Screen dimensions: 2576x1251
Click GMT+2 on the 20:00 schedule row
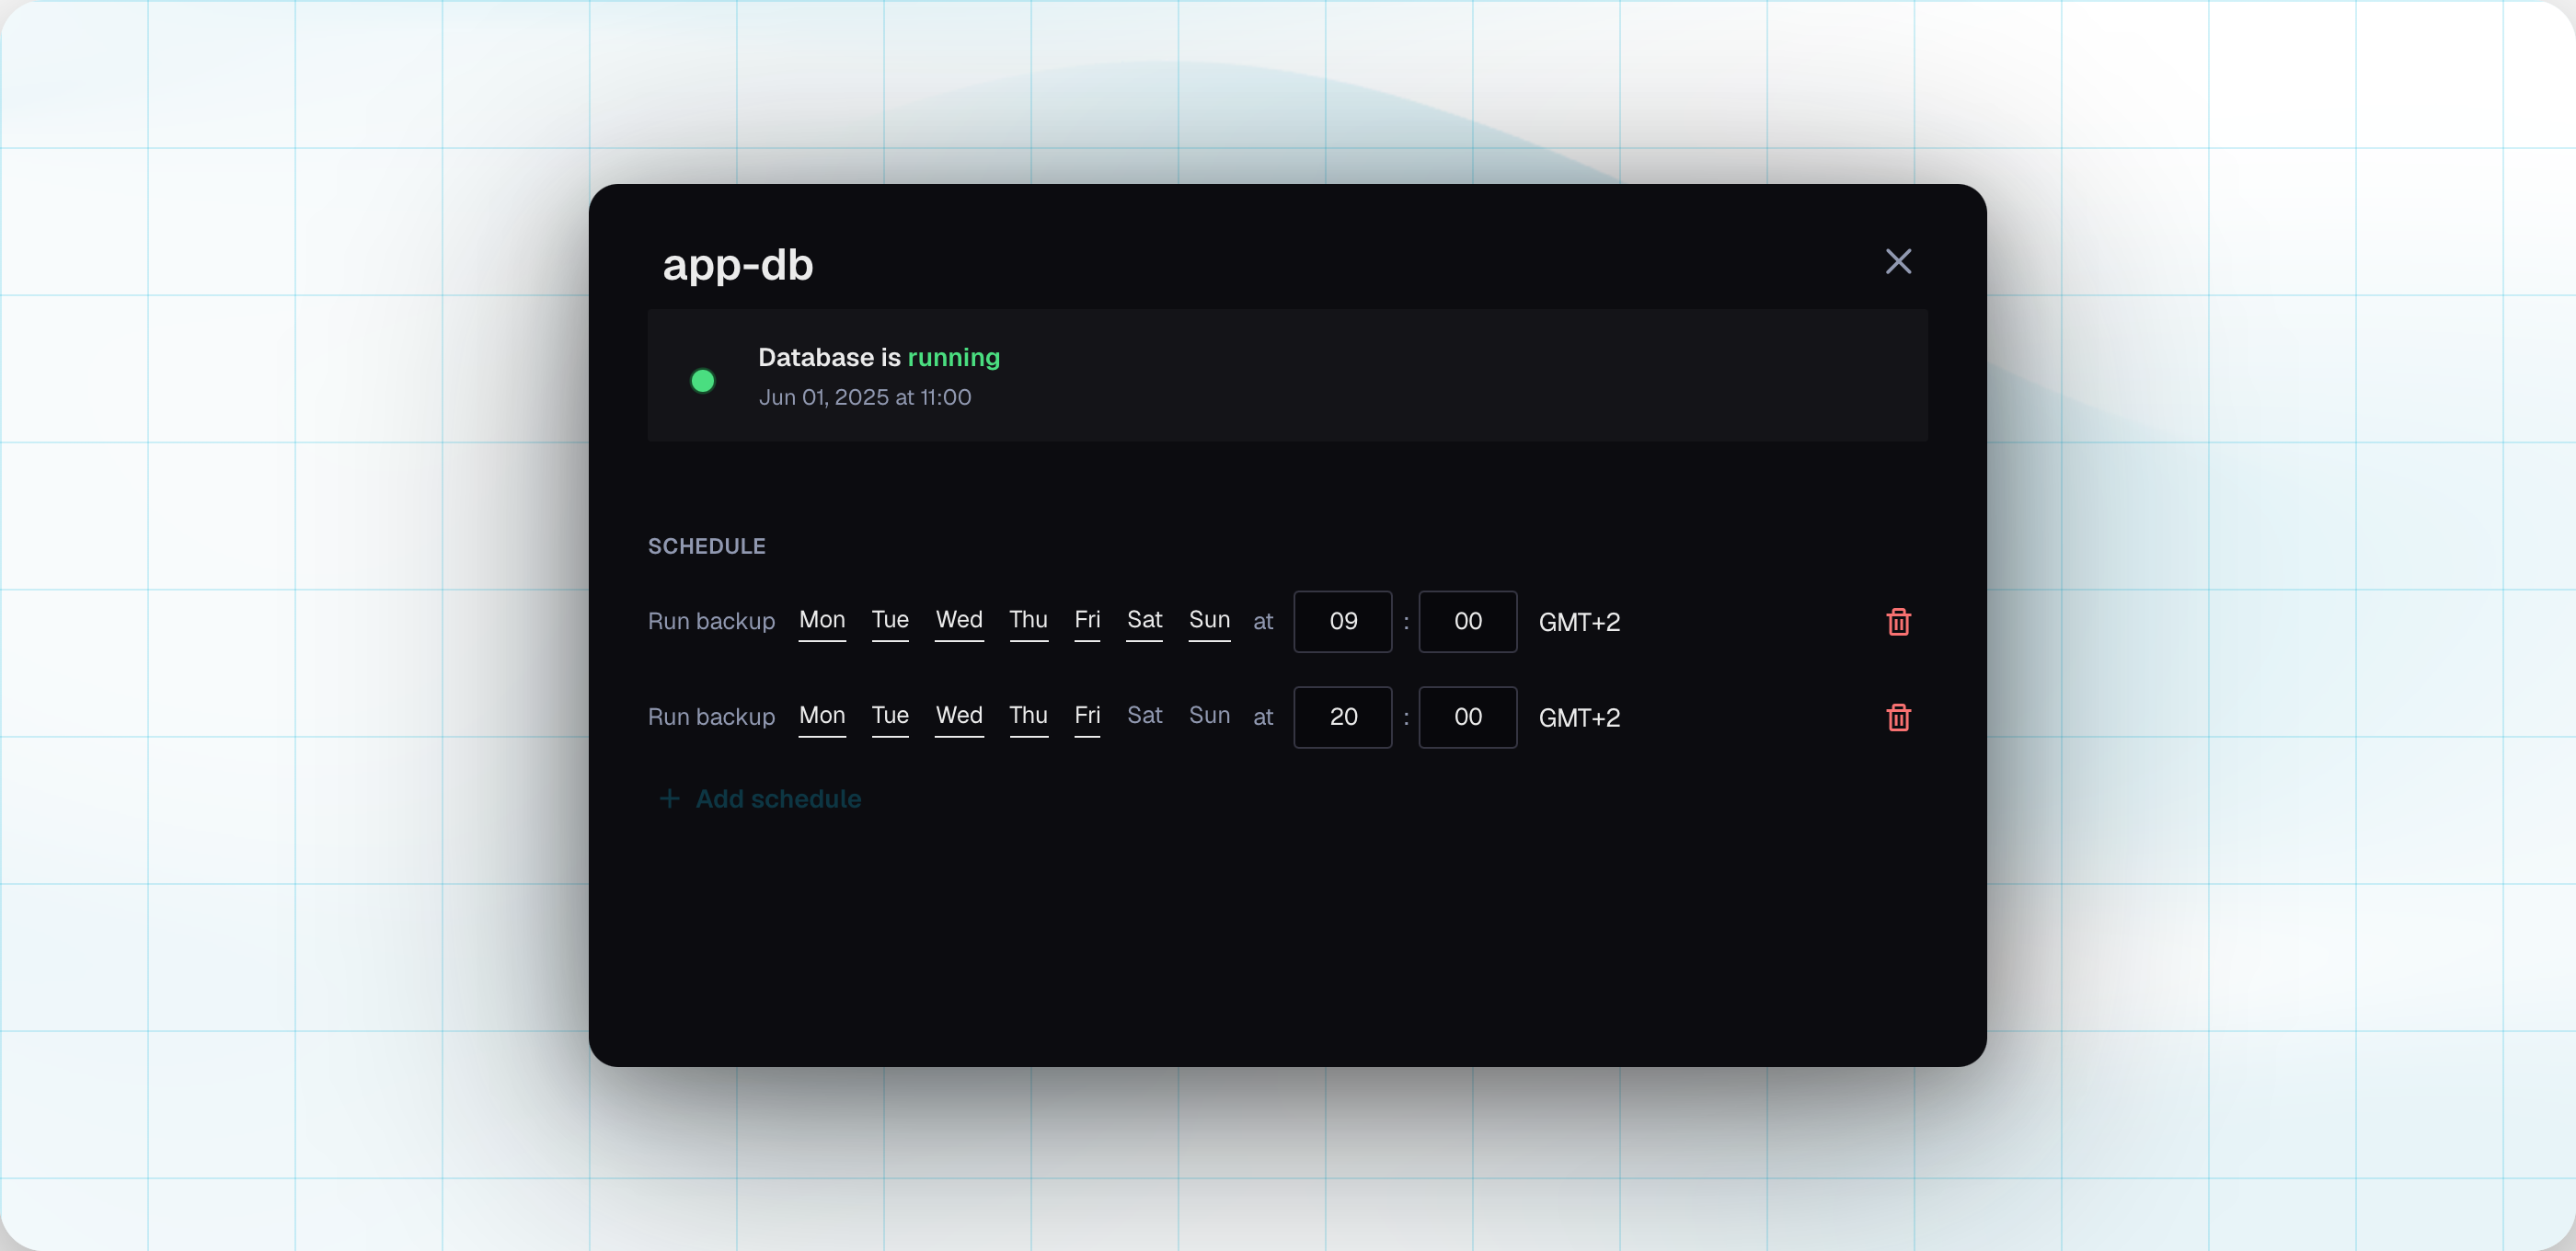tap(1579, 718)
